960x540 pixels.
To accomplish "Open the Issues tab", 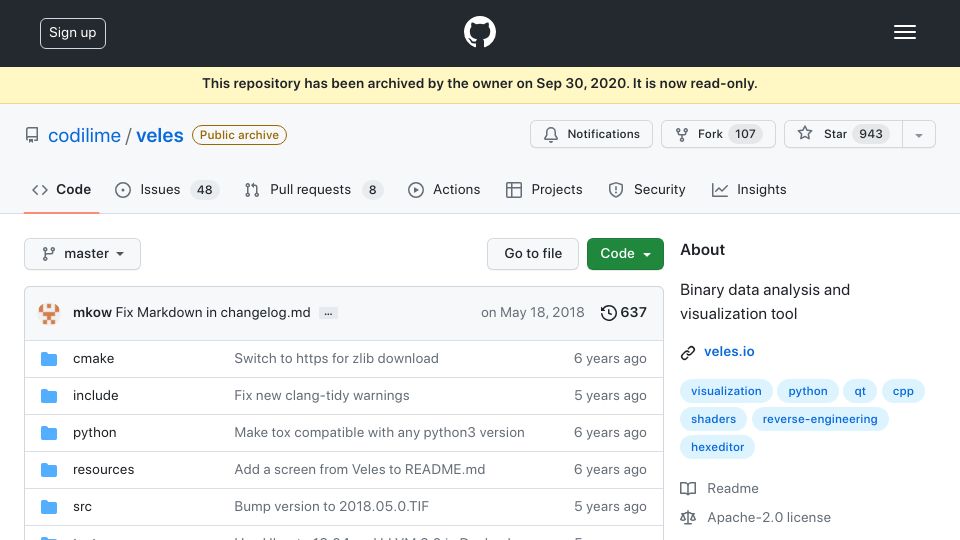I will pyautogui.click(x=166, y=190).
